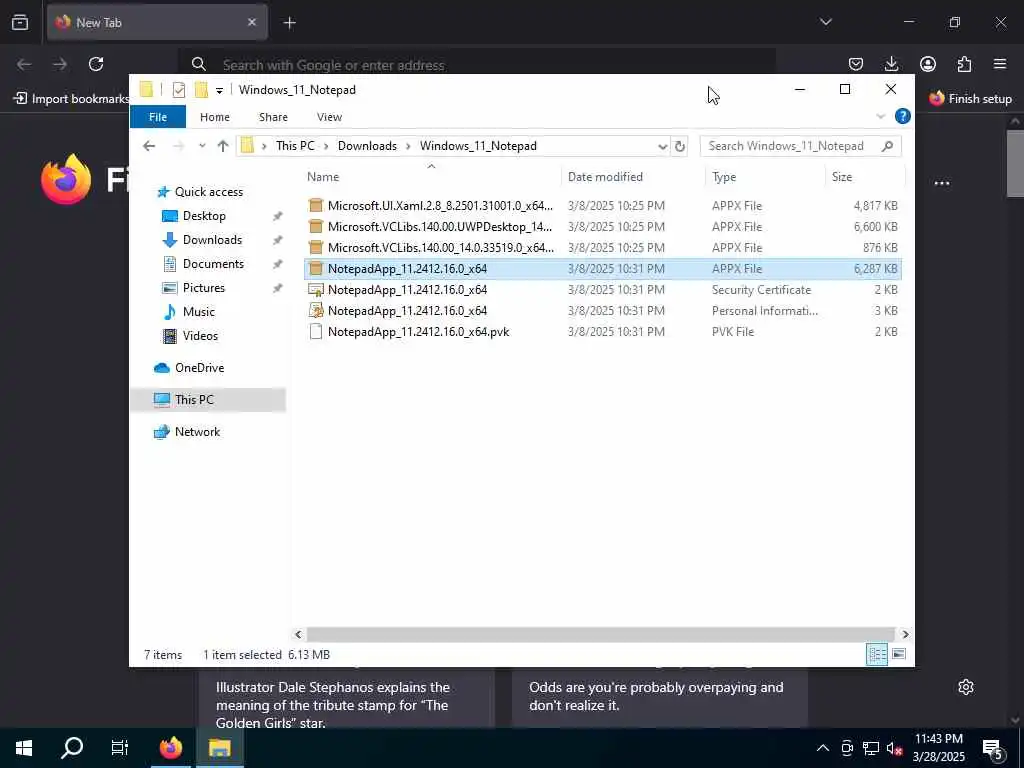
Task: Select Videos in navigation pane
Action: [200, 336]
